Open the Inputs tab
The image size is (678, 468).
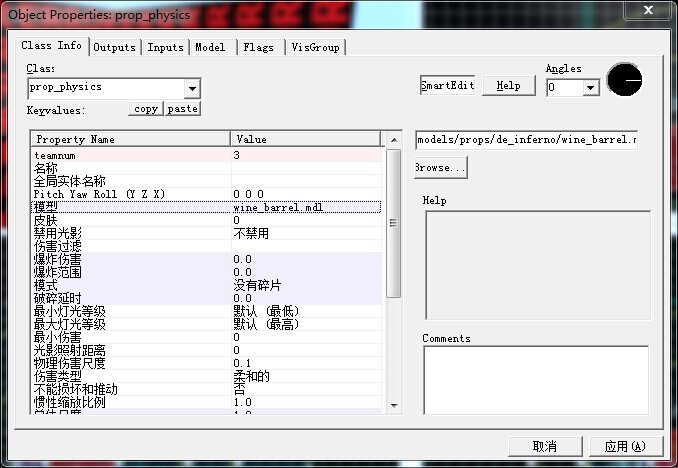click(x=165, y=48)
